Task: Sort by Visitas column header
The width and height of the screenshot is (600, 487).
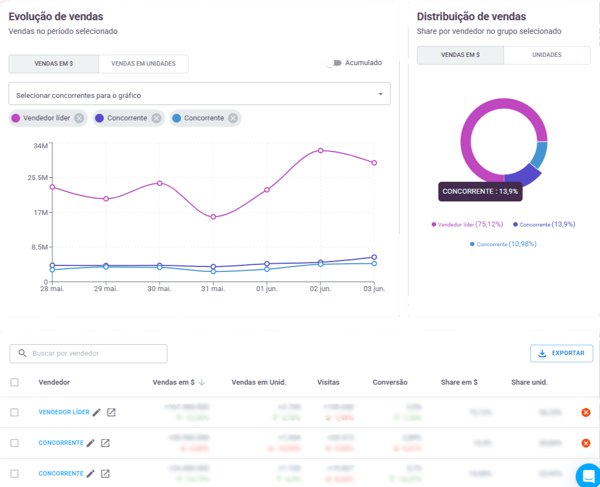Action: 328,382
